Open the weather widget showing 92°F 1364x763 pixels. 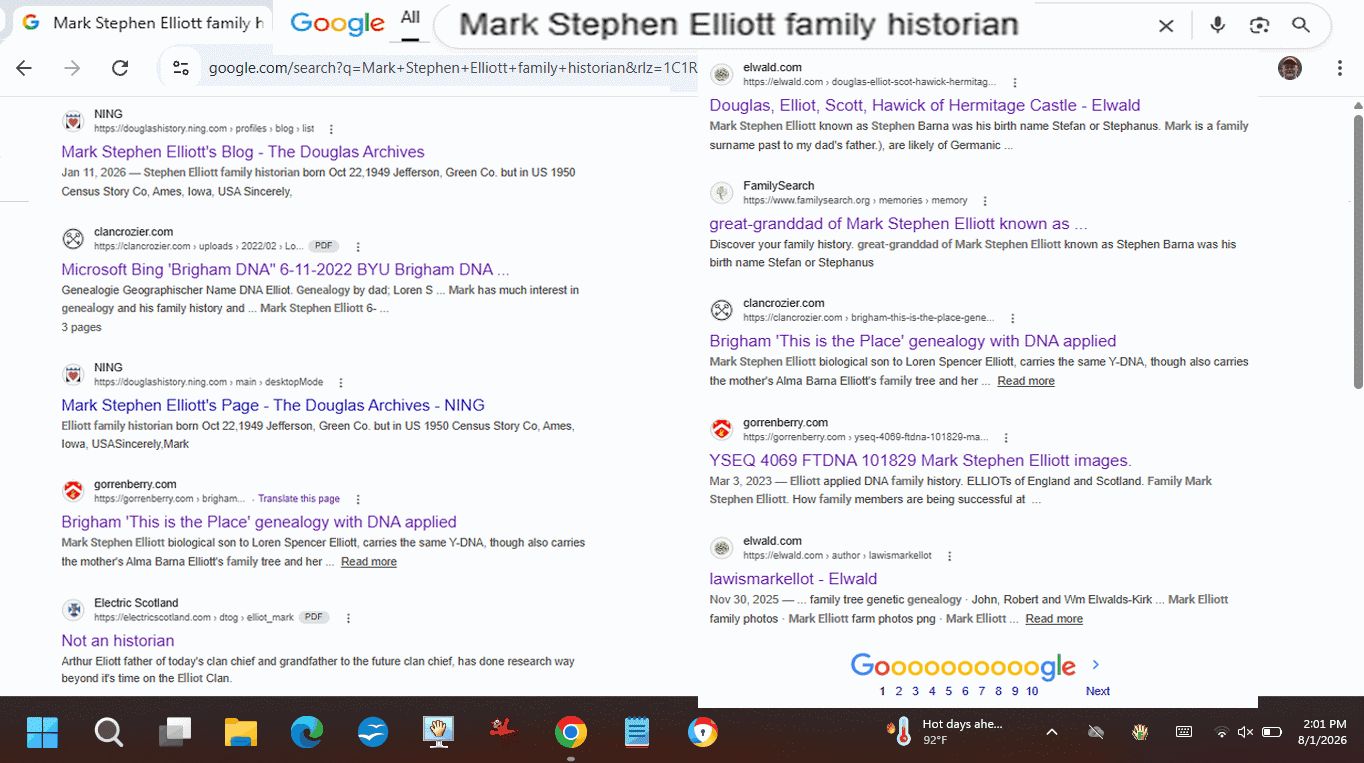(x=946, y=732)
